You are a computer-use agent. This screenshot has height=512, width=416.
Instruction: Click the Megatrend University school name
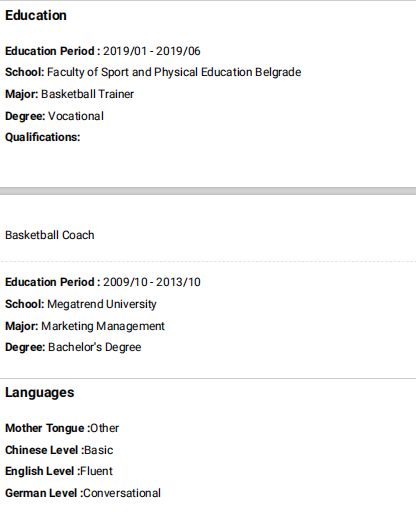point(102,304)
